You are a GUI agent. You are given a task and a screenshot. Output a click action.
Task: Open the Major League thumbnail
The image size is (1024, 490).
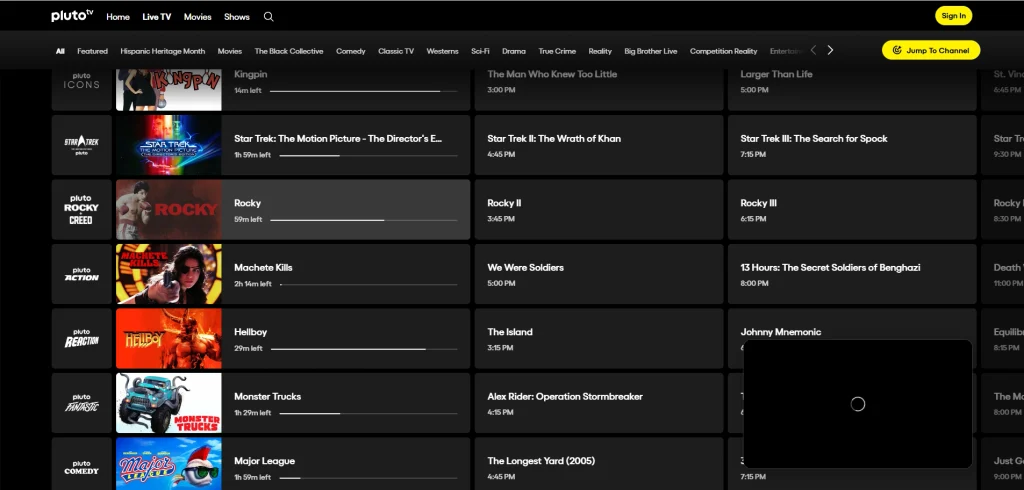point(168,464)
